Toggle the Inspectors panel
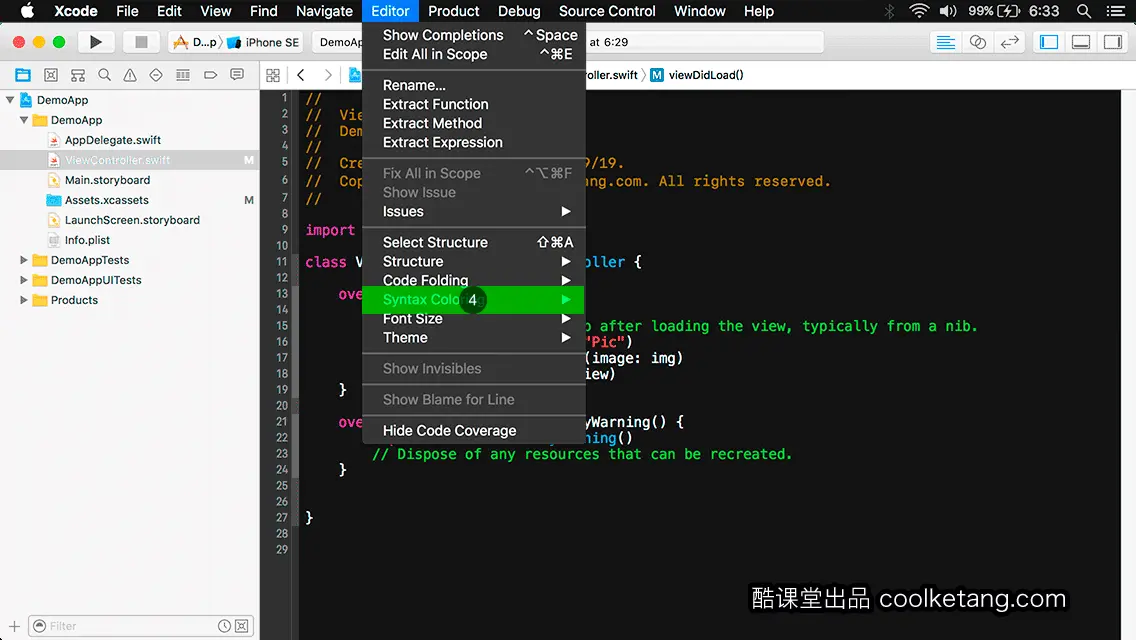Image resolution: width=1136 pixels, height=640 pixels. [1113, 42]
